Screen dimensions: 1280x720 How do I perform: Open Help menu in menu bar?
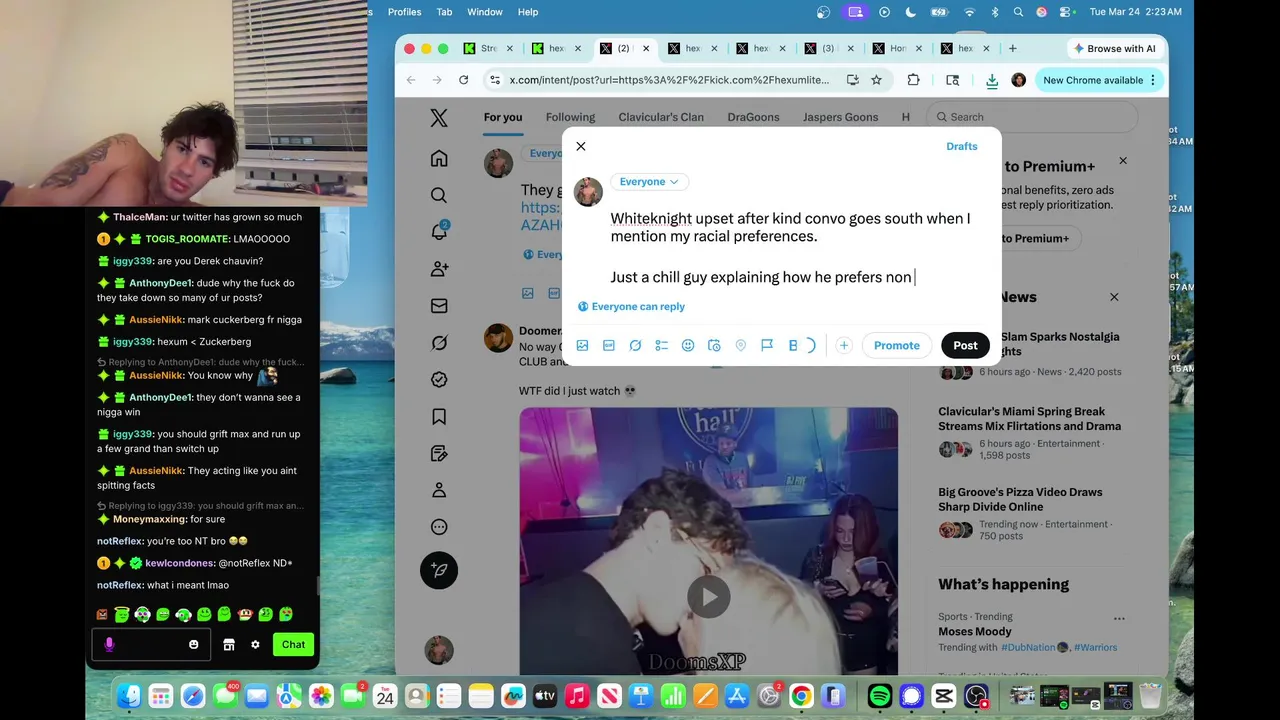pyautogui.click(x=528, y=12)
